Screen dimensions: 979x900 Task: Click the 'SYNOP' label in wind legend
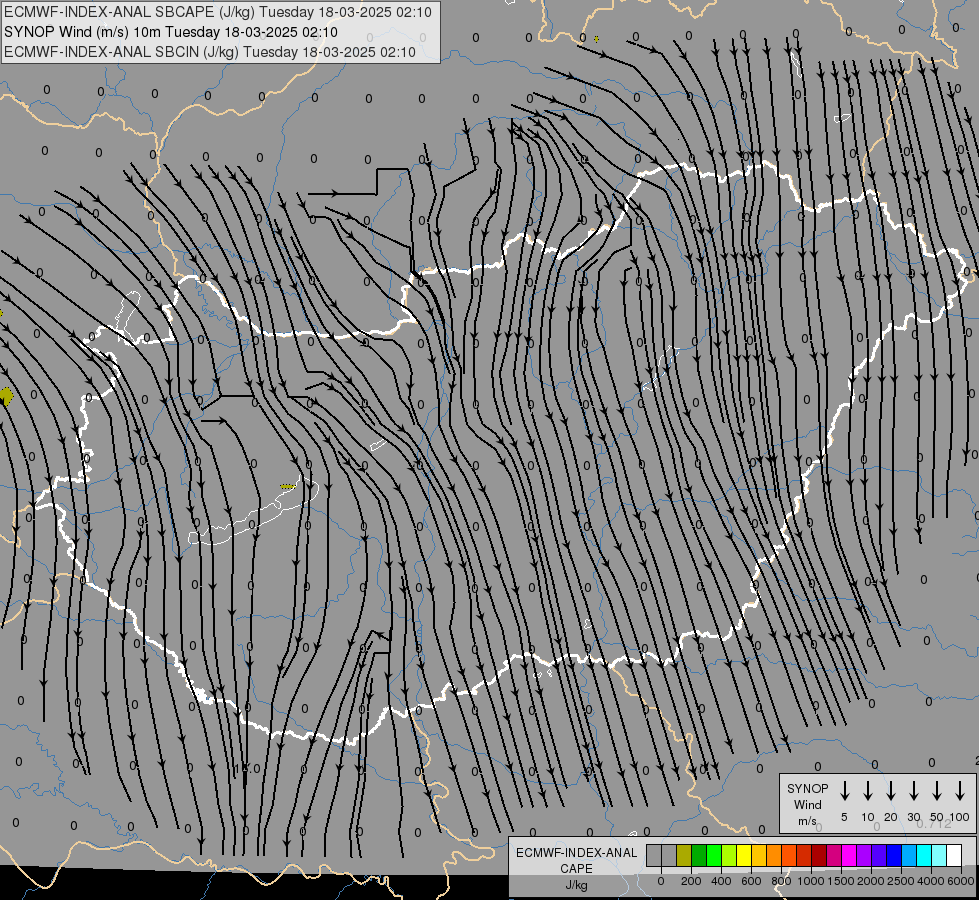(807, 788)
